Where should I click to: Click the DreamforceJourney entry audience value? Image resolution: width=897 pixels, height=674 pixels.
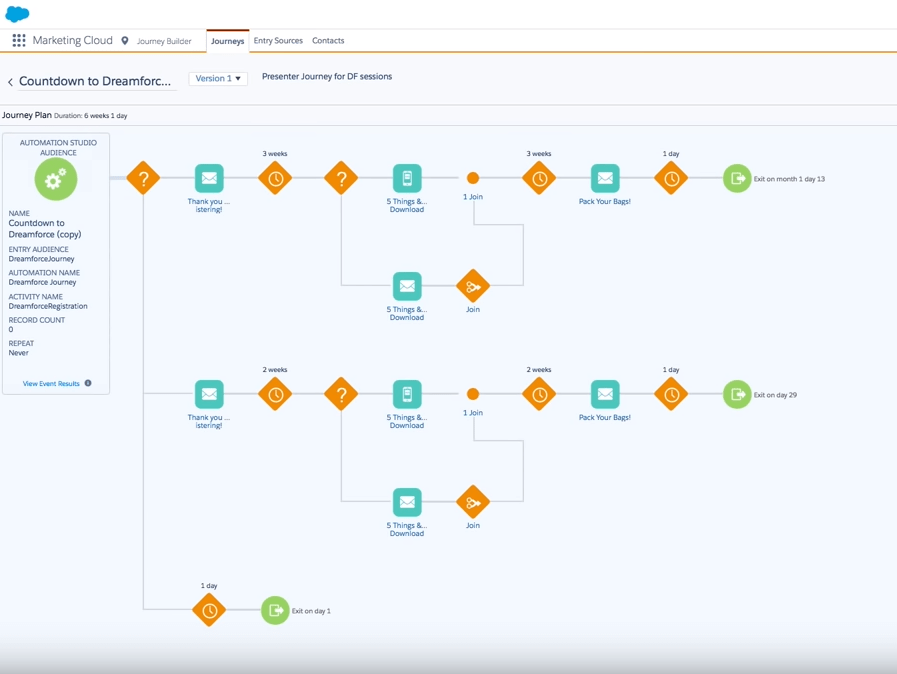click(41, 259)
